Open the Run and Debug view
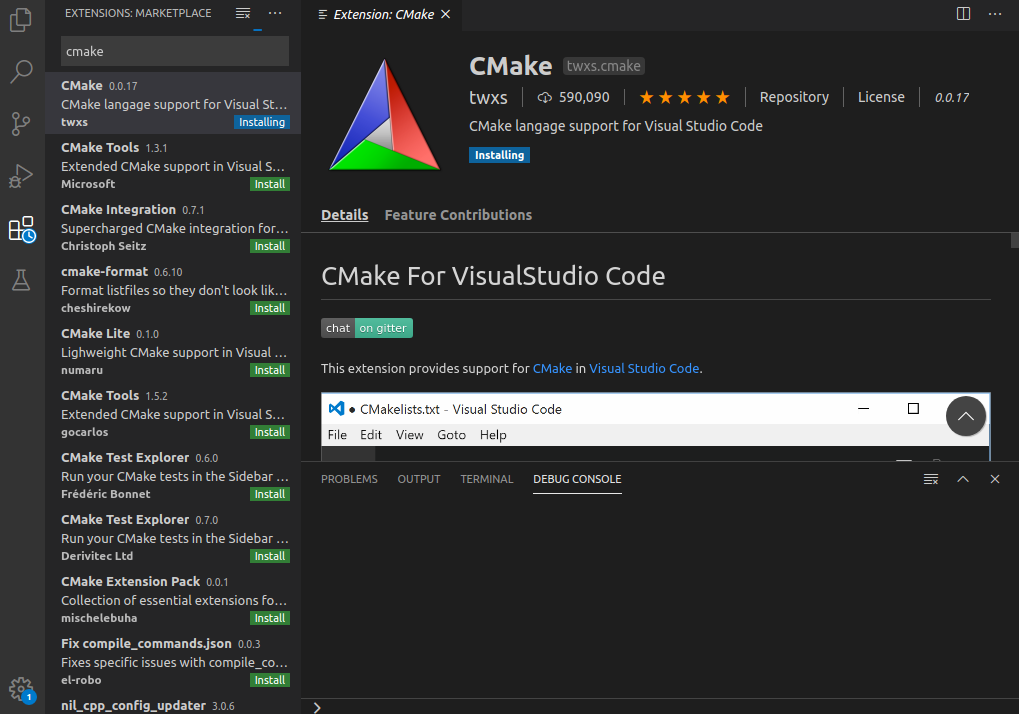Image resolution: width=1019 pixels, height=714 pixels. click(x=21, y=176)
